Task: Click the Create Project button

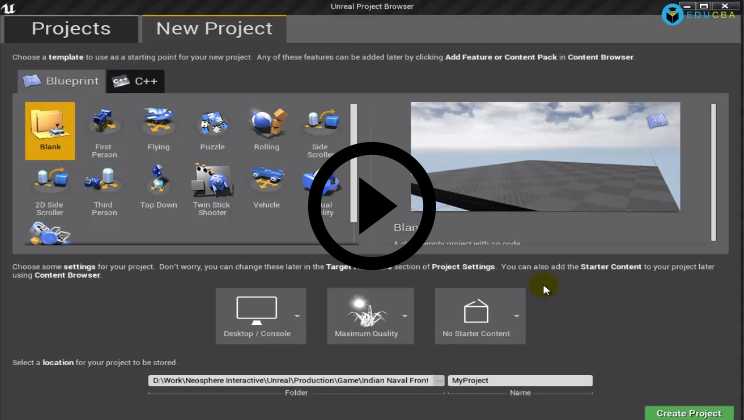Action: [689, 413]
